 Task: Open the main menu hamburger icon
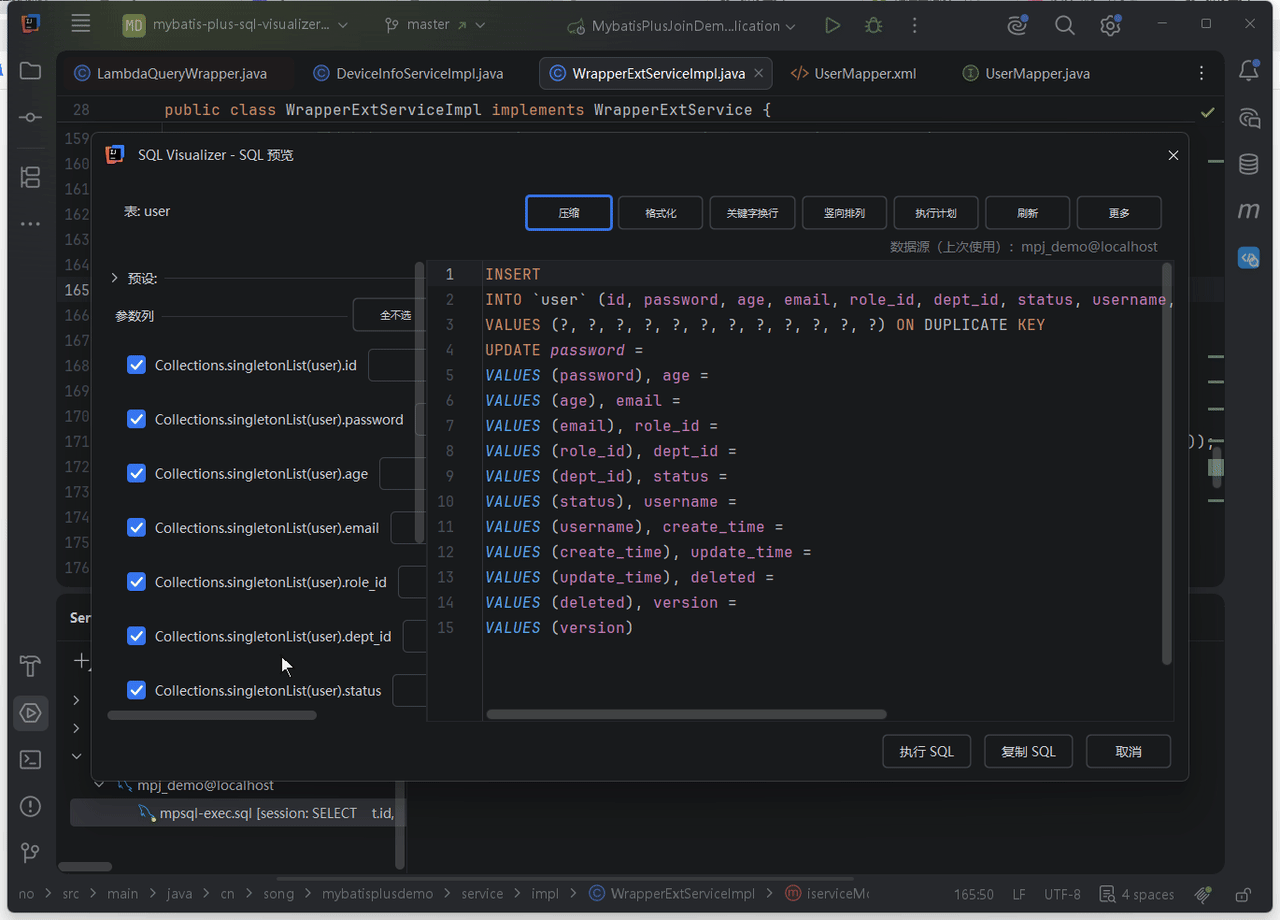click(81, 24)
